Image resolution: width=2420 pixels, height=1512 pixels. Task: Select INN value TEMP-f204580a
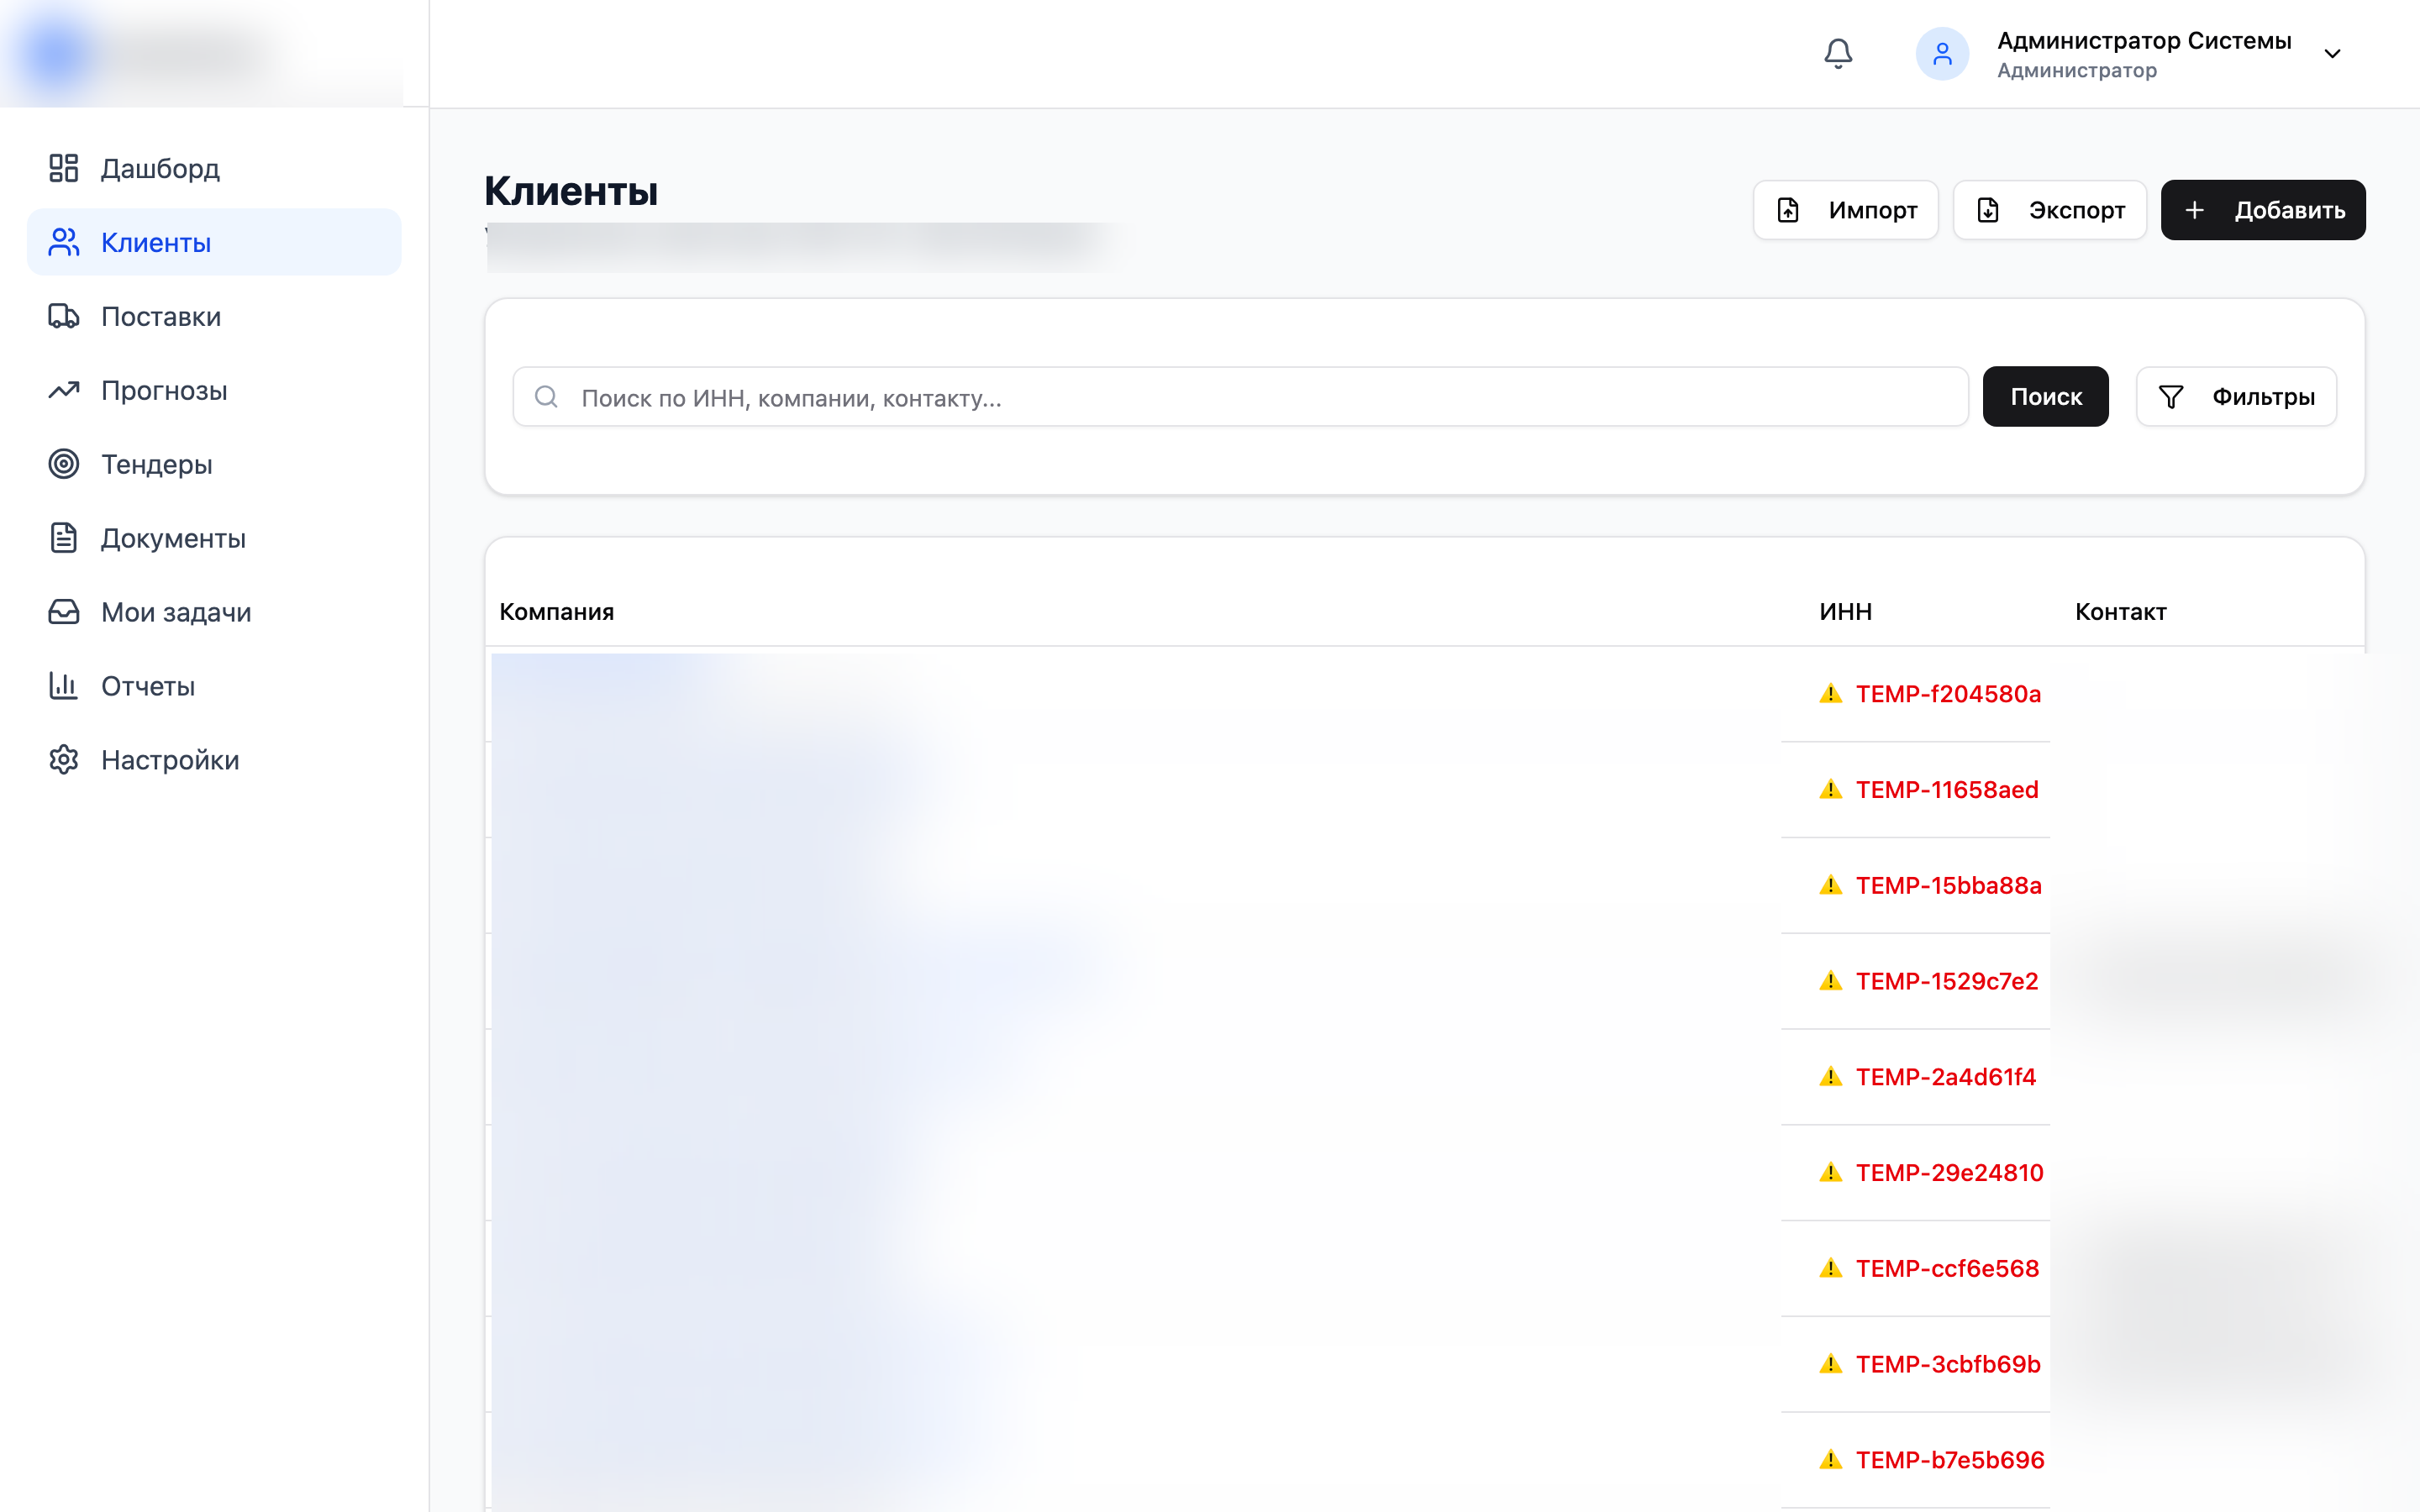[1948, 694]
